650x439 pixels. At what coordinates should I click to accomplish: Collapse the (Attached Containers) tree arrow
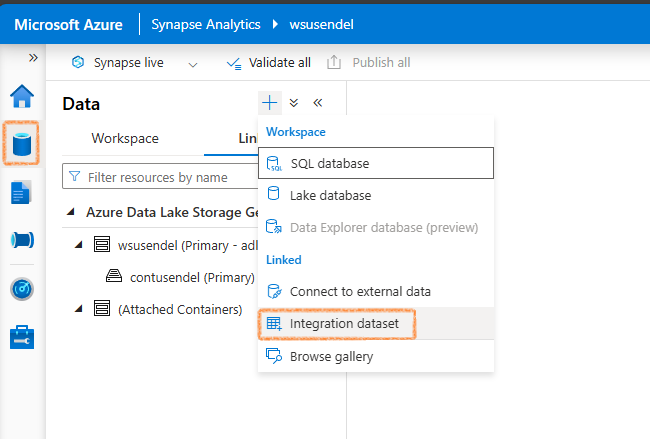[x=78, y=309]
